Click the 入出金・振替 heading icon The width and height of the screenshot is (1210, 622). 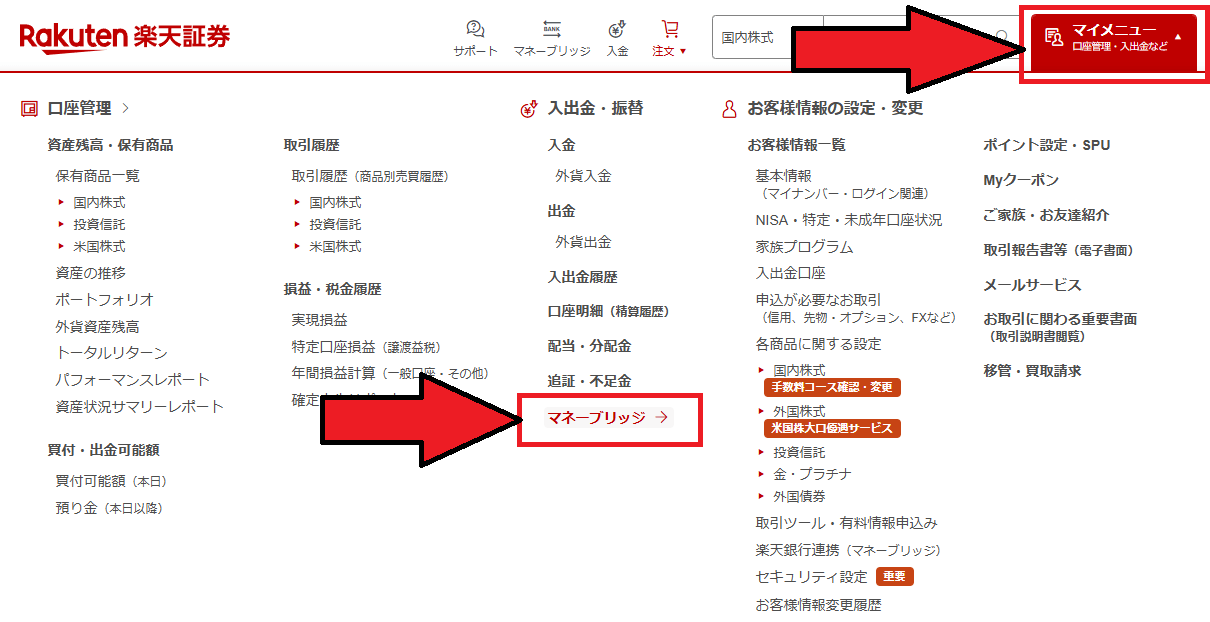click(x=530, y=108)
